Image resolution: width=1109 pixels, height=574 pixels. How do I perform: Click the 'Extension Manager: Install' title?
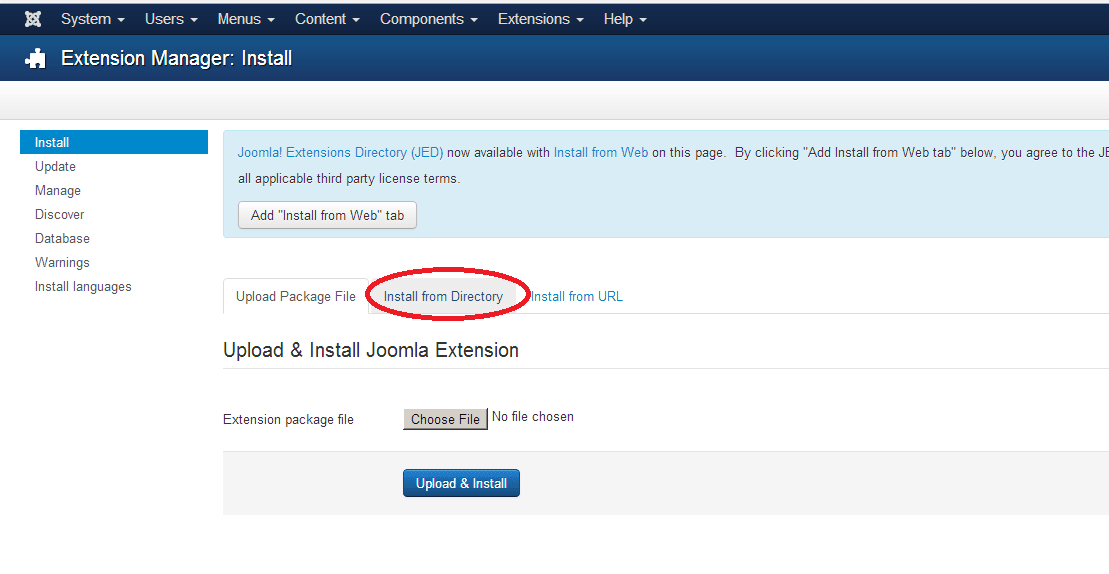click(x=177, y=58)
